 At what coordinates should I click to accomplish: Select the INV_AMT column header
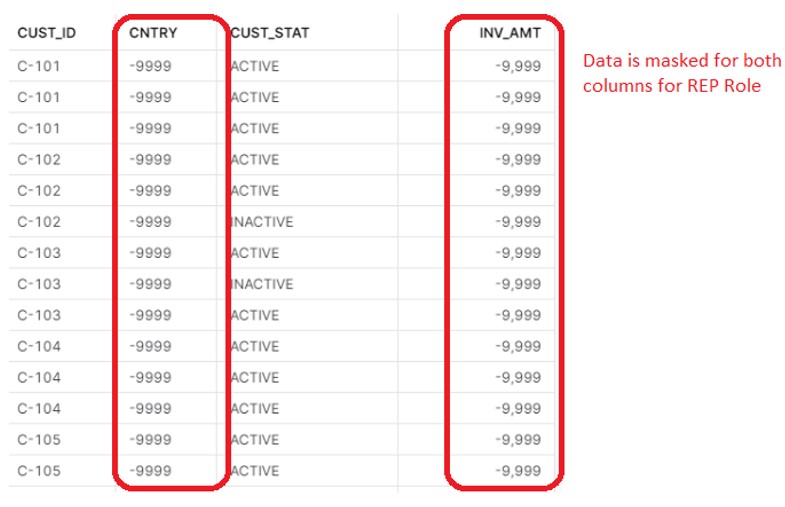coord(510,33)
